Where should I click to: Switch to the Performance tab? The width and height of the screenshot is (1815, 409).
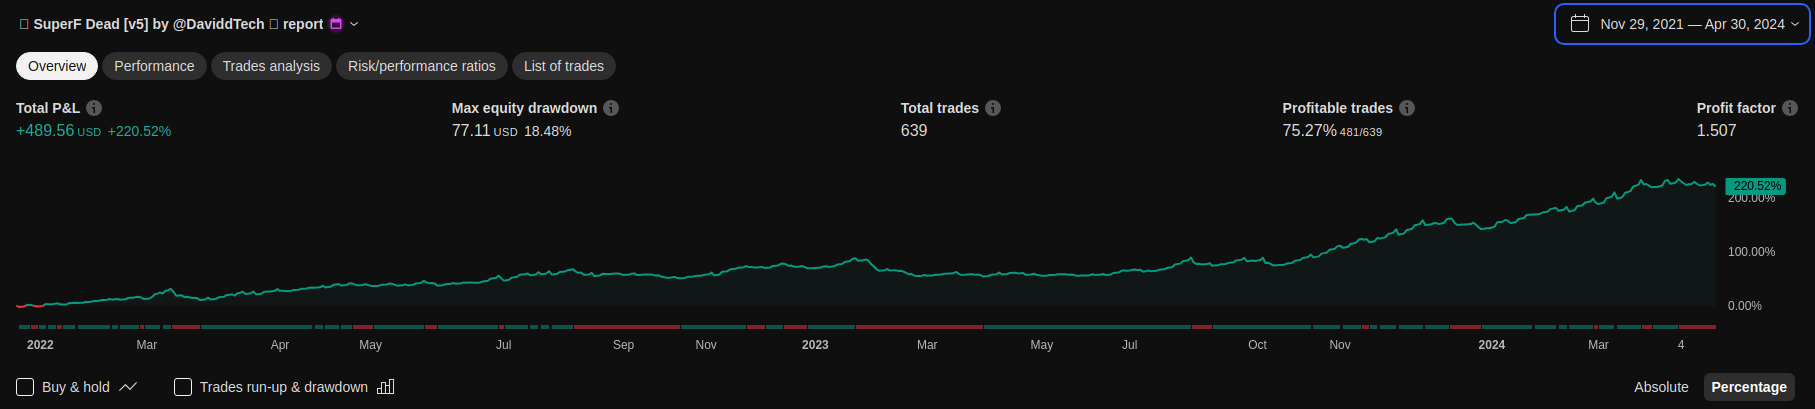[154, 66]
